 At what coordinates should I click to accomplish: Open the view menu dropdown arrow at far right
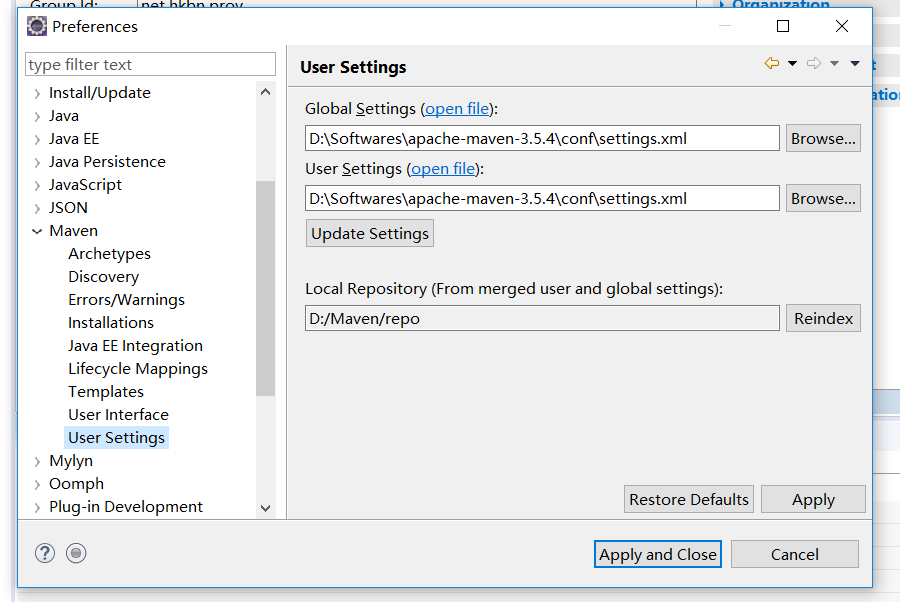click(855, 64)
